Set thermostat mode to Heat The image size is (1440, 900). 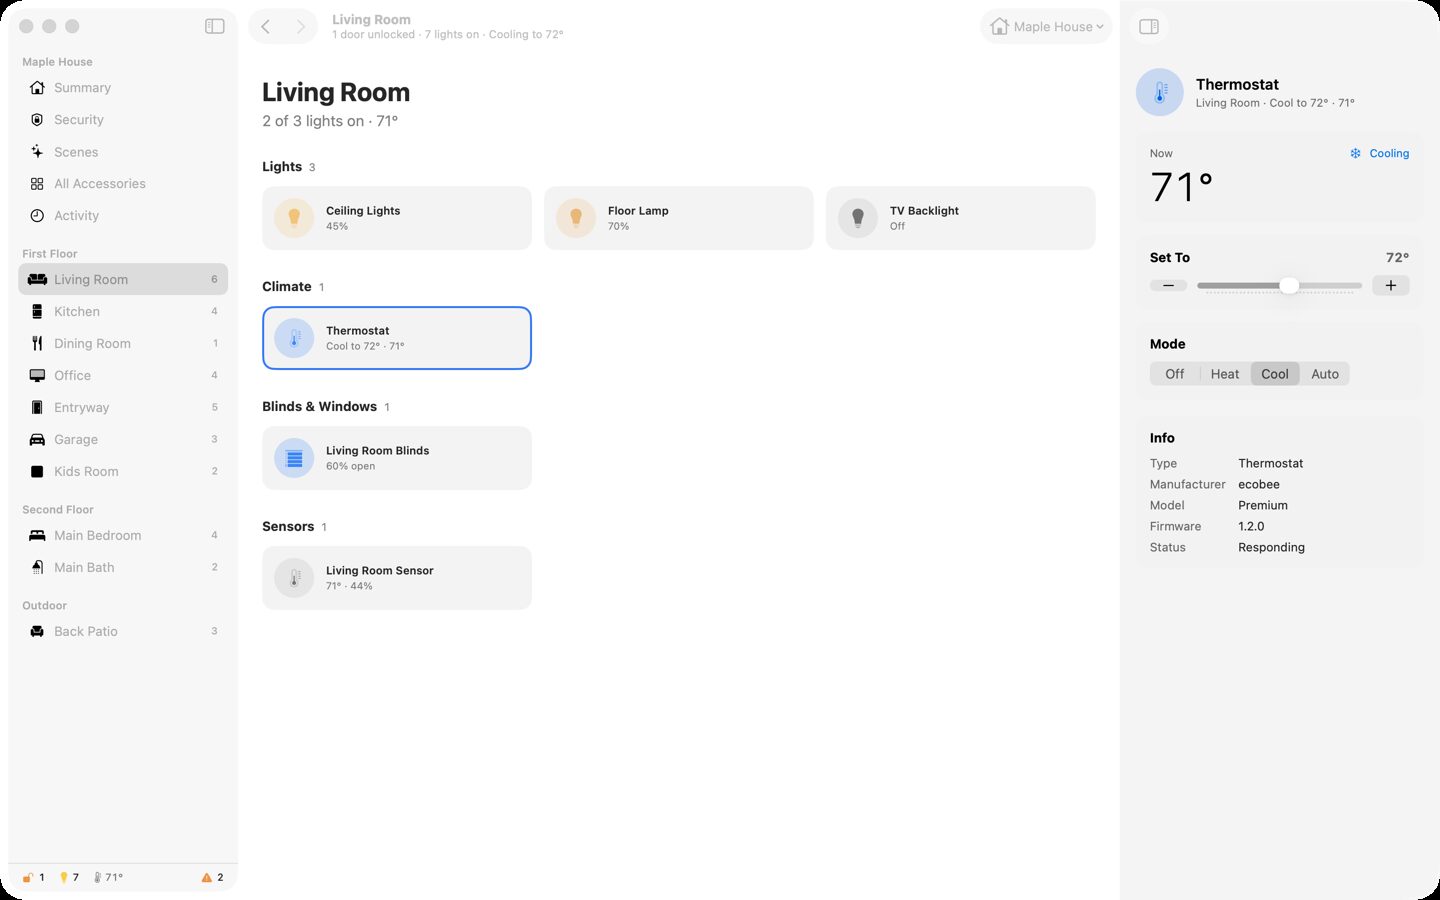point(1225,374)
